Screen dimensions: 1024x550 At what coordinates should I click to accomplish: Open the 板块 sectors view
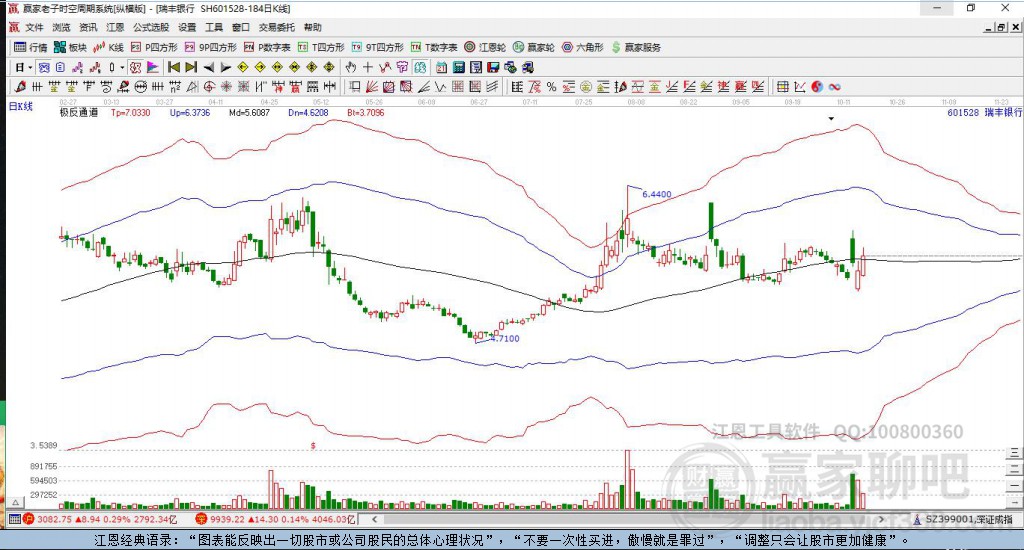click(70, 47)
